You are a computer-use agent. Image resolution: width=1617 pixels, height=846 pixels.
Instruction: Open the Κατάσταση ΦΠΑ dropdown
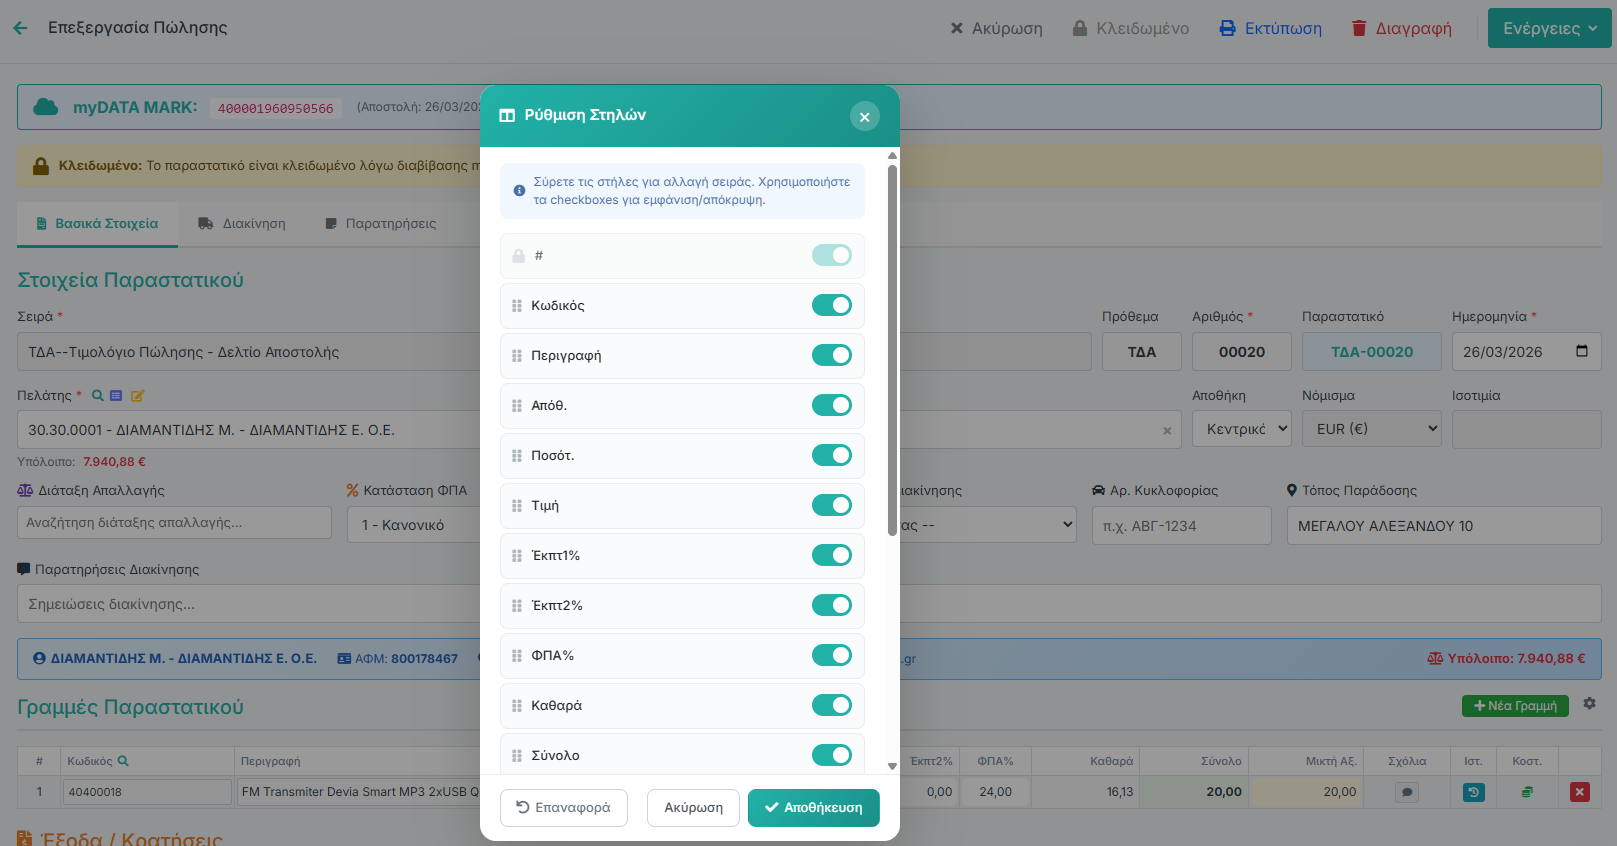414,525
